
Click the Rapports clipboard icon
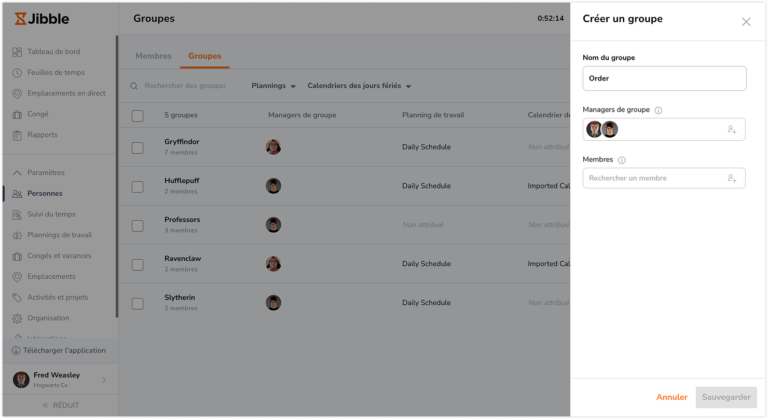(x=17, y=135)
